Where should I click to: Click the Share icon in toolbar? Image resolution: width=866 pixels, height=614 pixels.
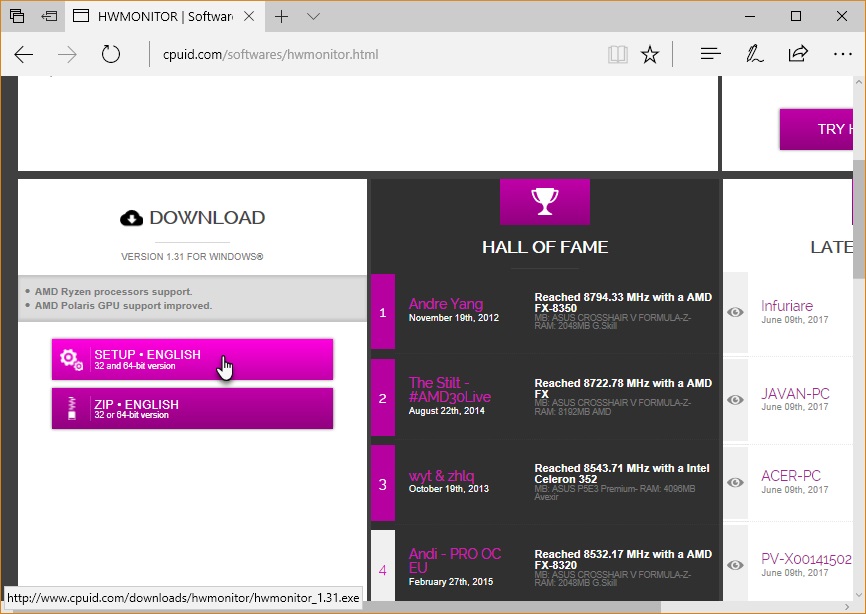(x=798, y=55)
